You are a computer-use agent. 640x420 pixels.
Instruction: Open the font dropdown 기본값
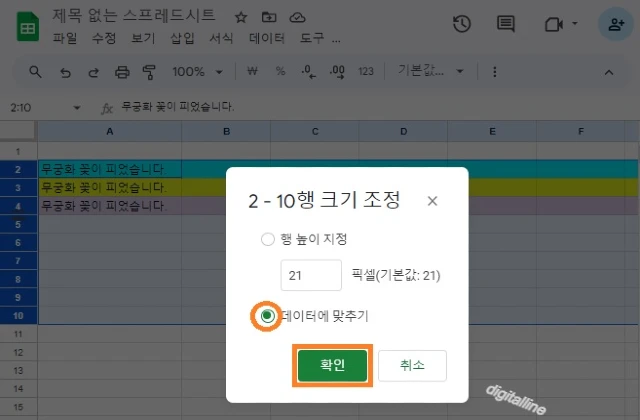pos(431,71)
